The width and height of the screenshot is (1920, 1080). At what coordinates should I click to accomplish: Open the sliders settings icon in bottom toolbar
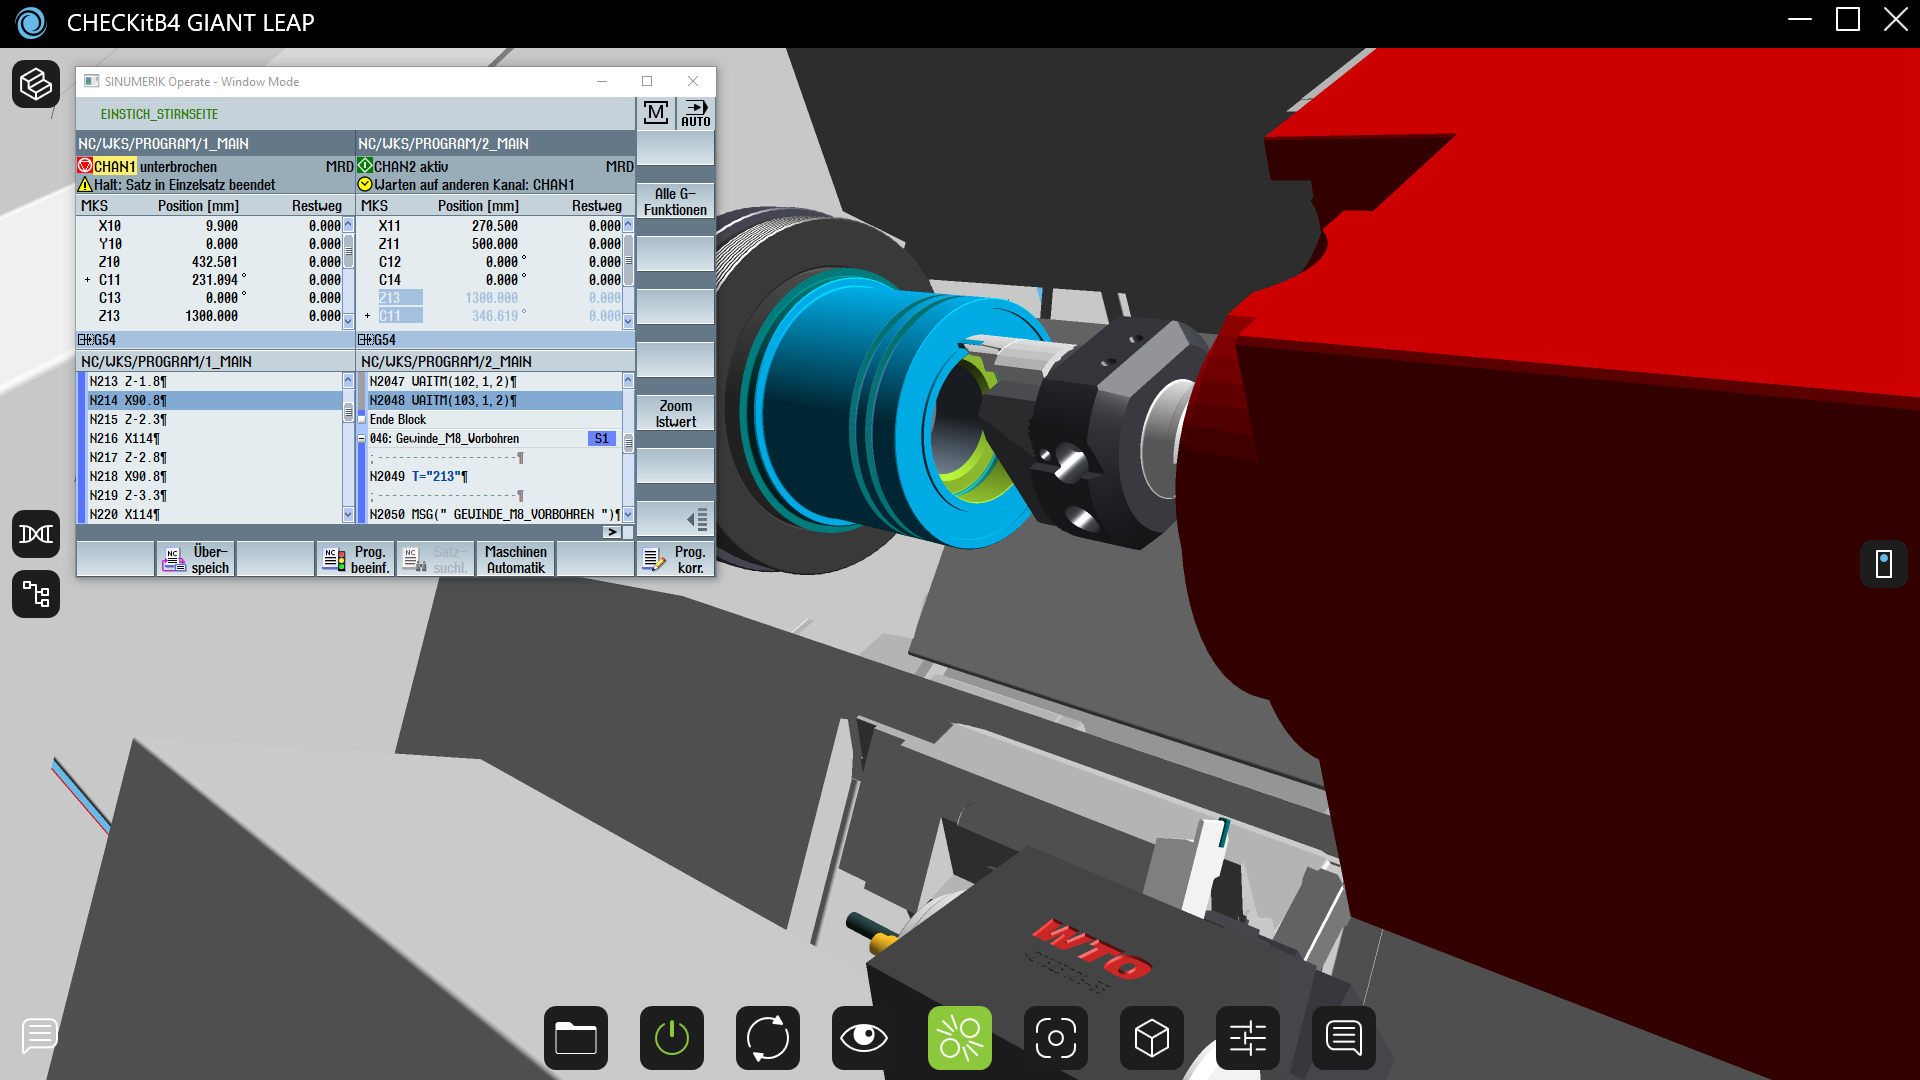pos(1248,1038)
